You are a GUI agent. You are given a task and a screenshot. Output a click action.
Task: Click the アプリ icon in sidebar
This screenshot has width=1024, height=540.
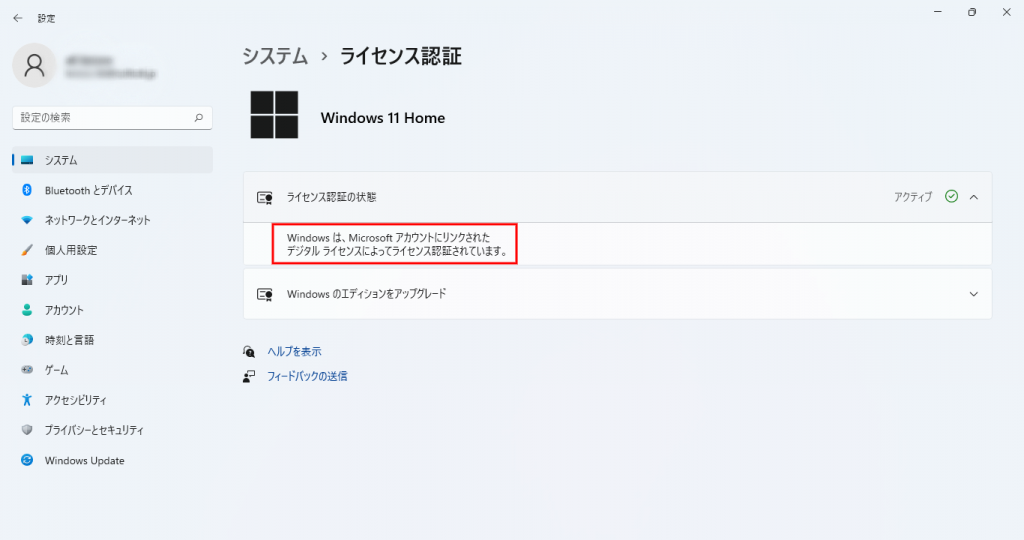coord(27,280)
